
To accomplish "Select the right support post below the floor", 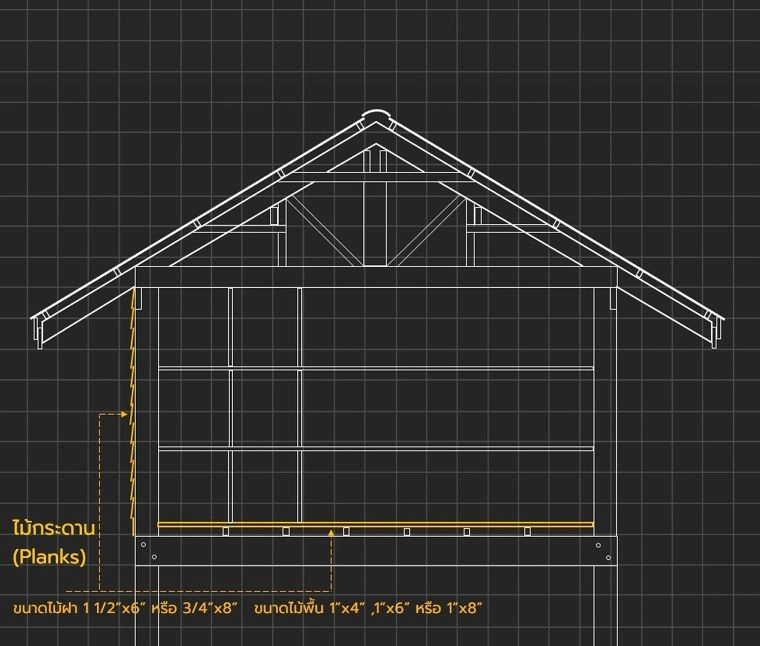I will tap(604, 605).
